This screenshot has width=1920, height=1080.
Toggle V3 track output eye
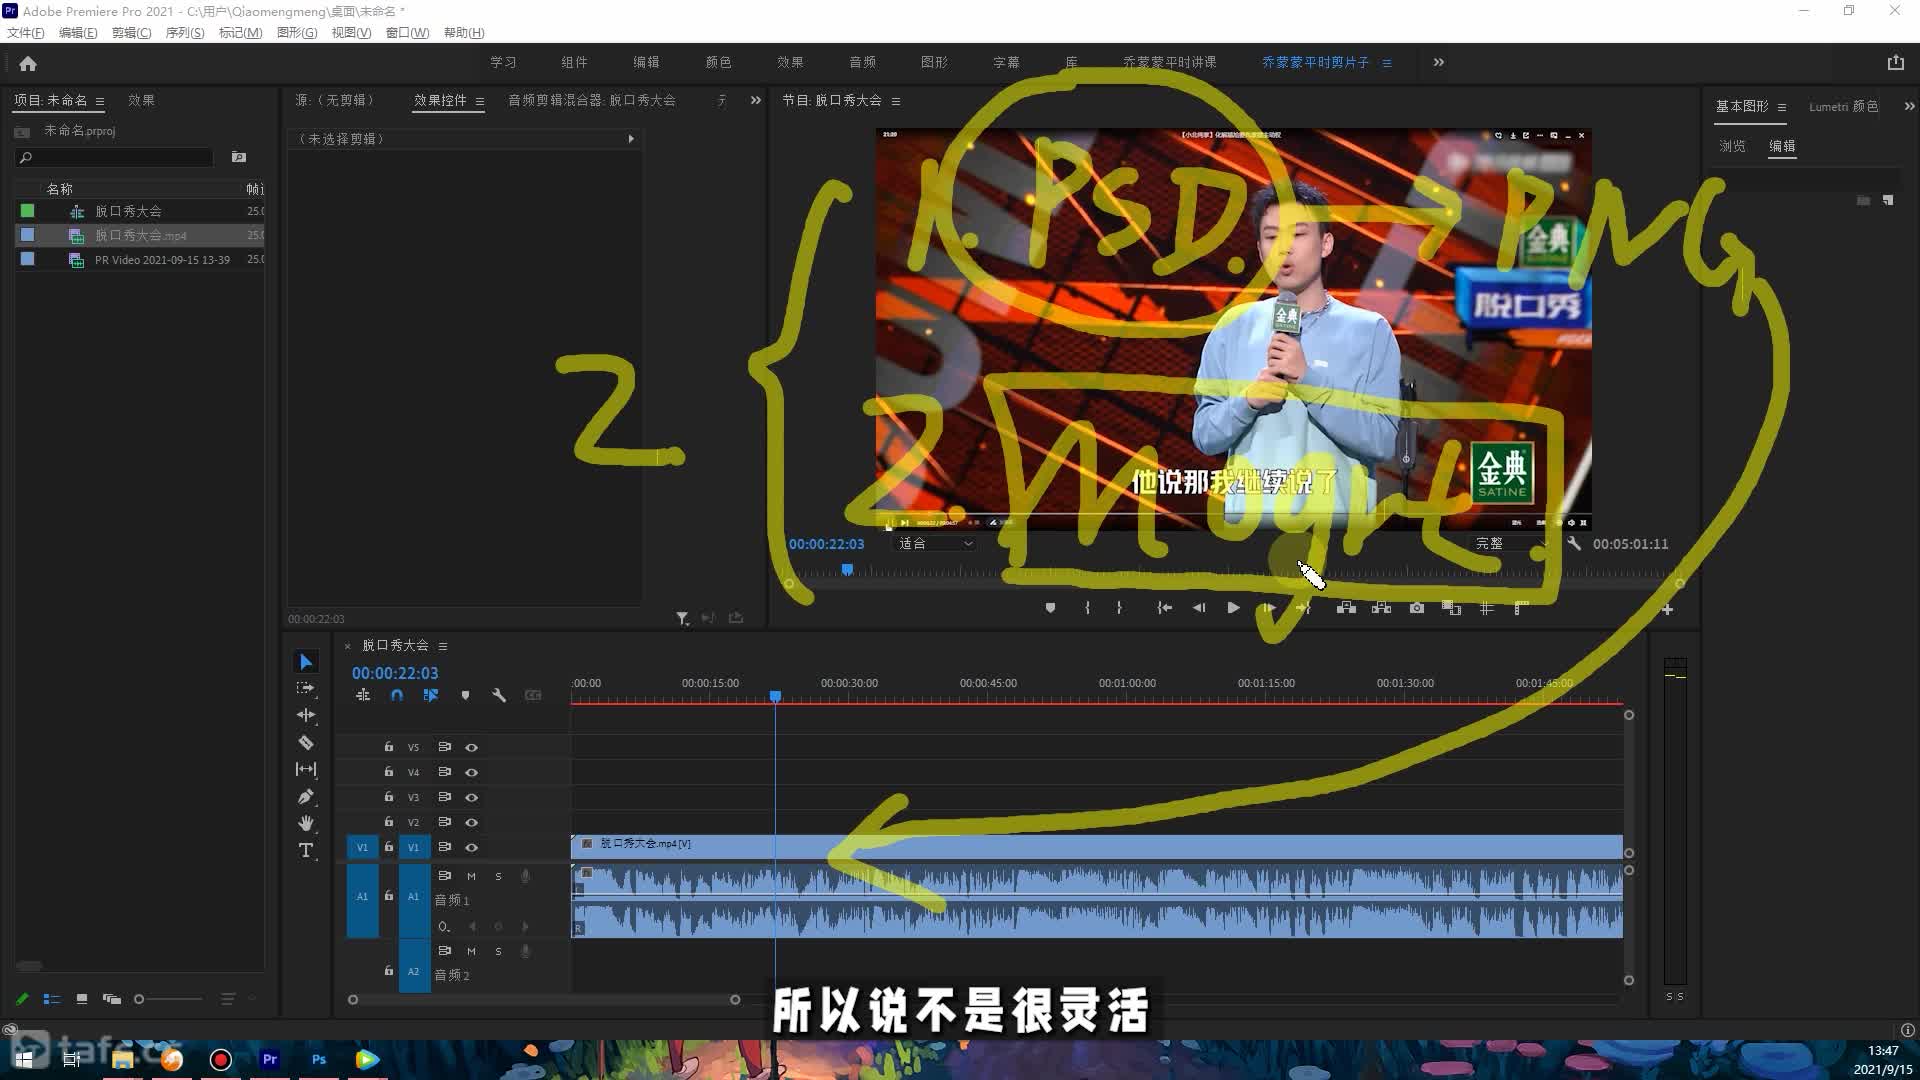tap(471, 797)
